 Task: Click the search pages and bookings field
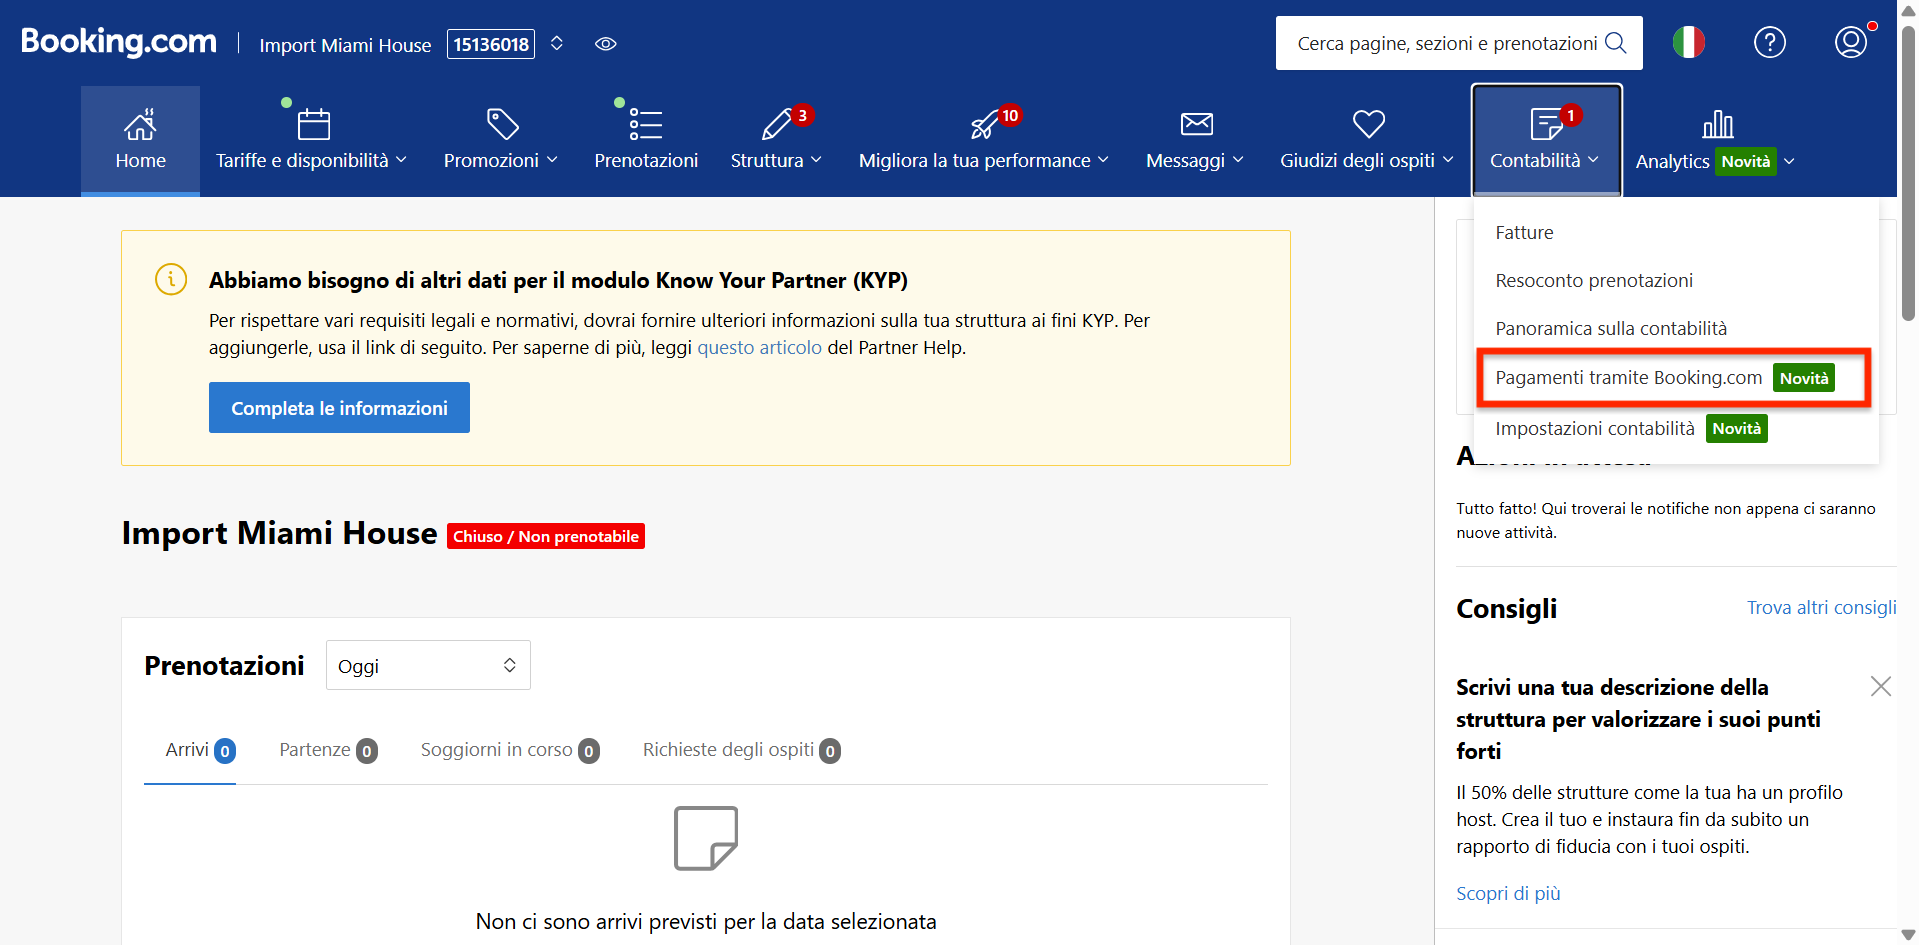tap(1446, 44)
